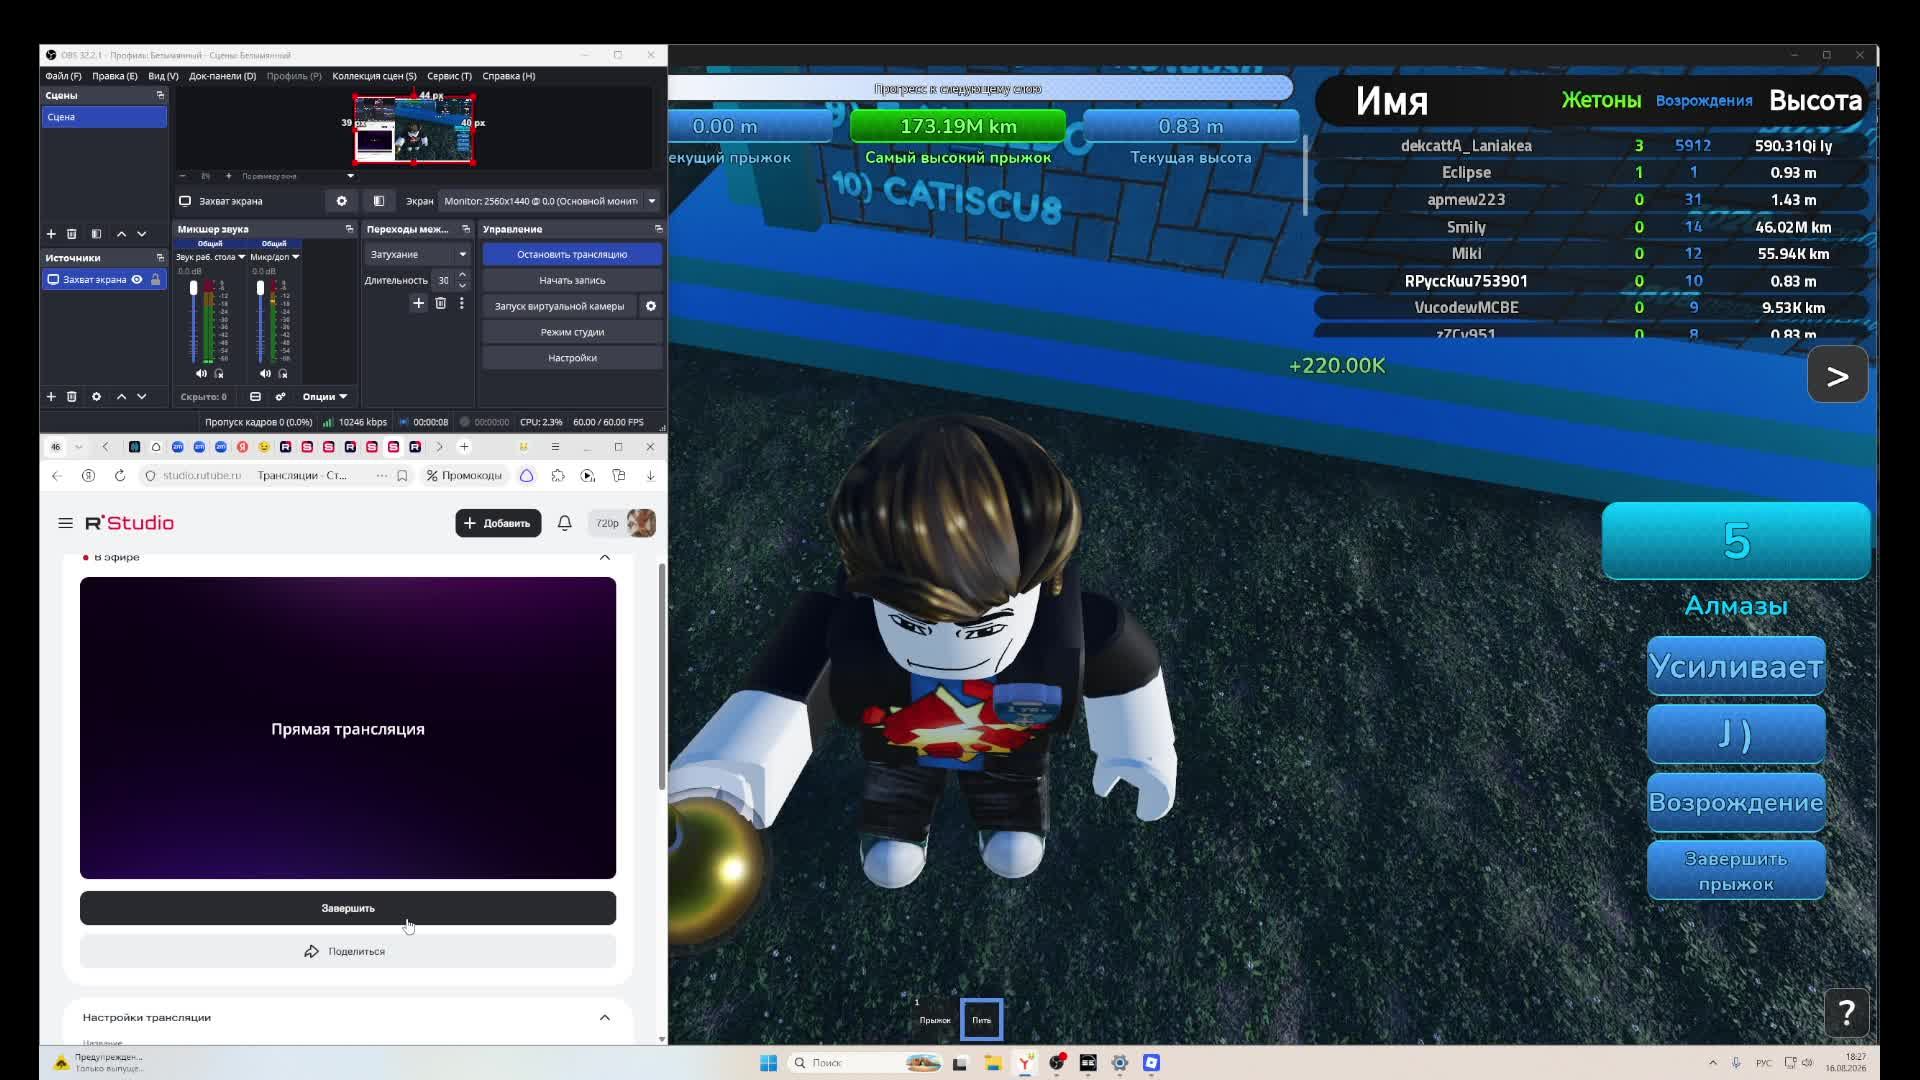The image size is (1920, 1080).
Task: Move the source down in Sources list
Action: pos(142,397)
